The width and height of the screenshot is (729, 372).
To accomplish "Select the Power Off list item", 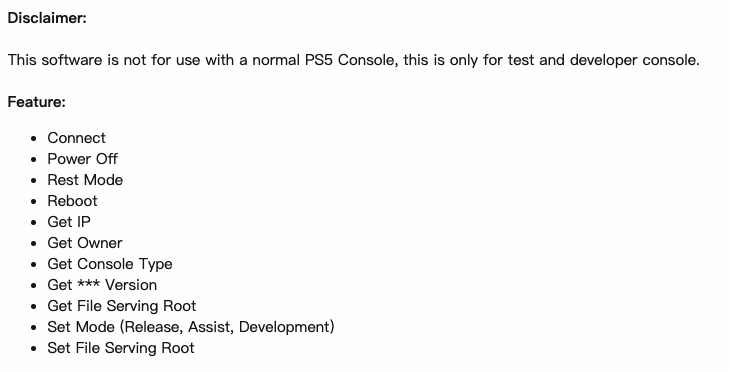I will [82, 159].
